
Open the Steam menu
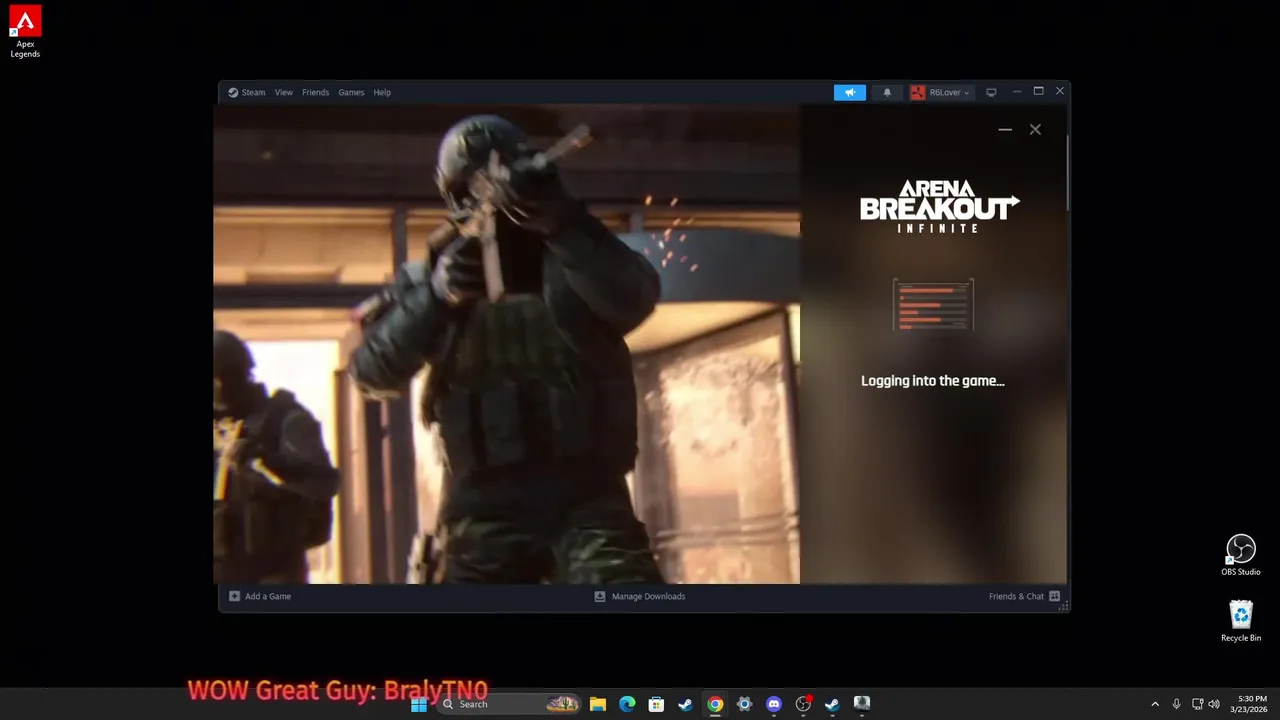(x=246, y=92)
